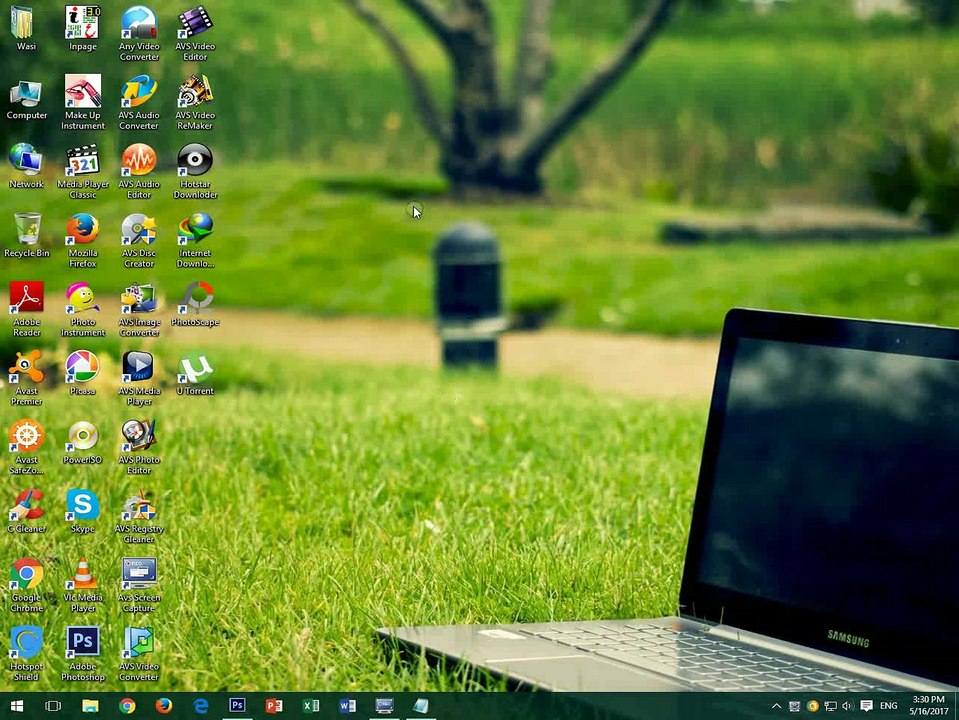This screenshot has width=959, height=720.
Task: Switch to Photoshop in taskbar
Action: click(237, 706)
